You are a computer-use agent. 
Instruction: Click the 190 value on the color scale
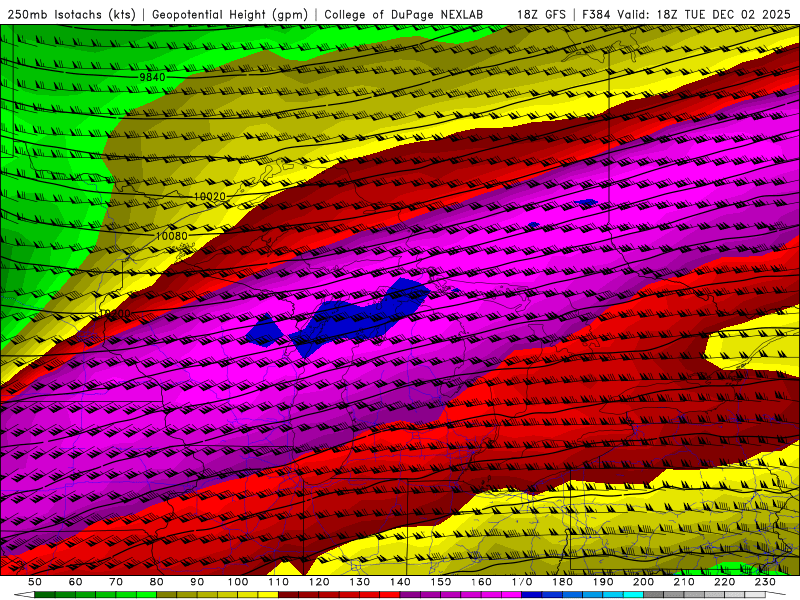[603, 582]
